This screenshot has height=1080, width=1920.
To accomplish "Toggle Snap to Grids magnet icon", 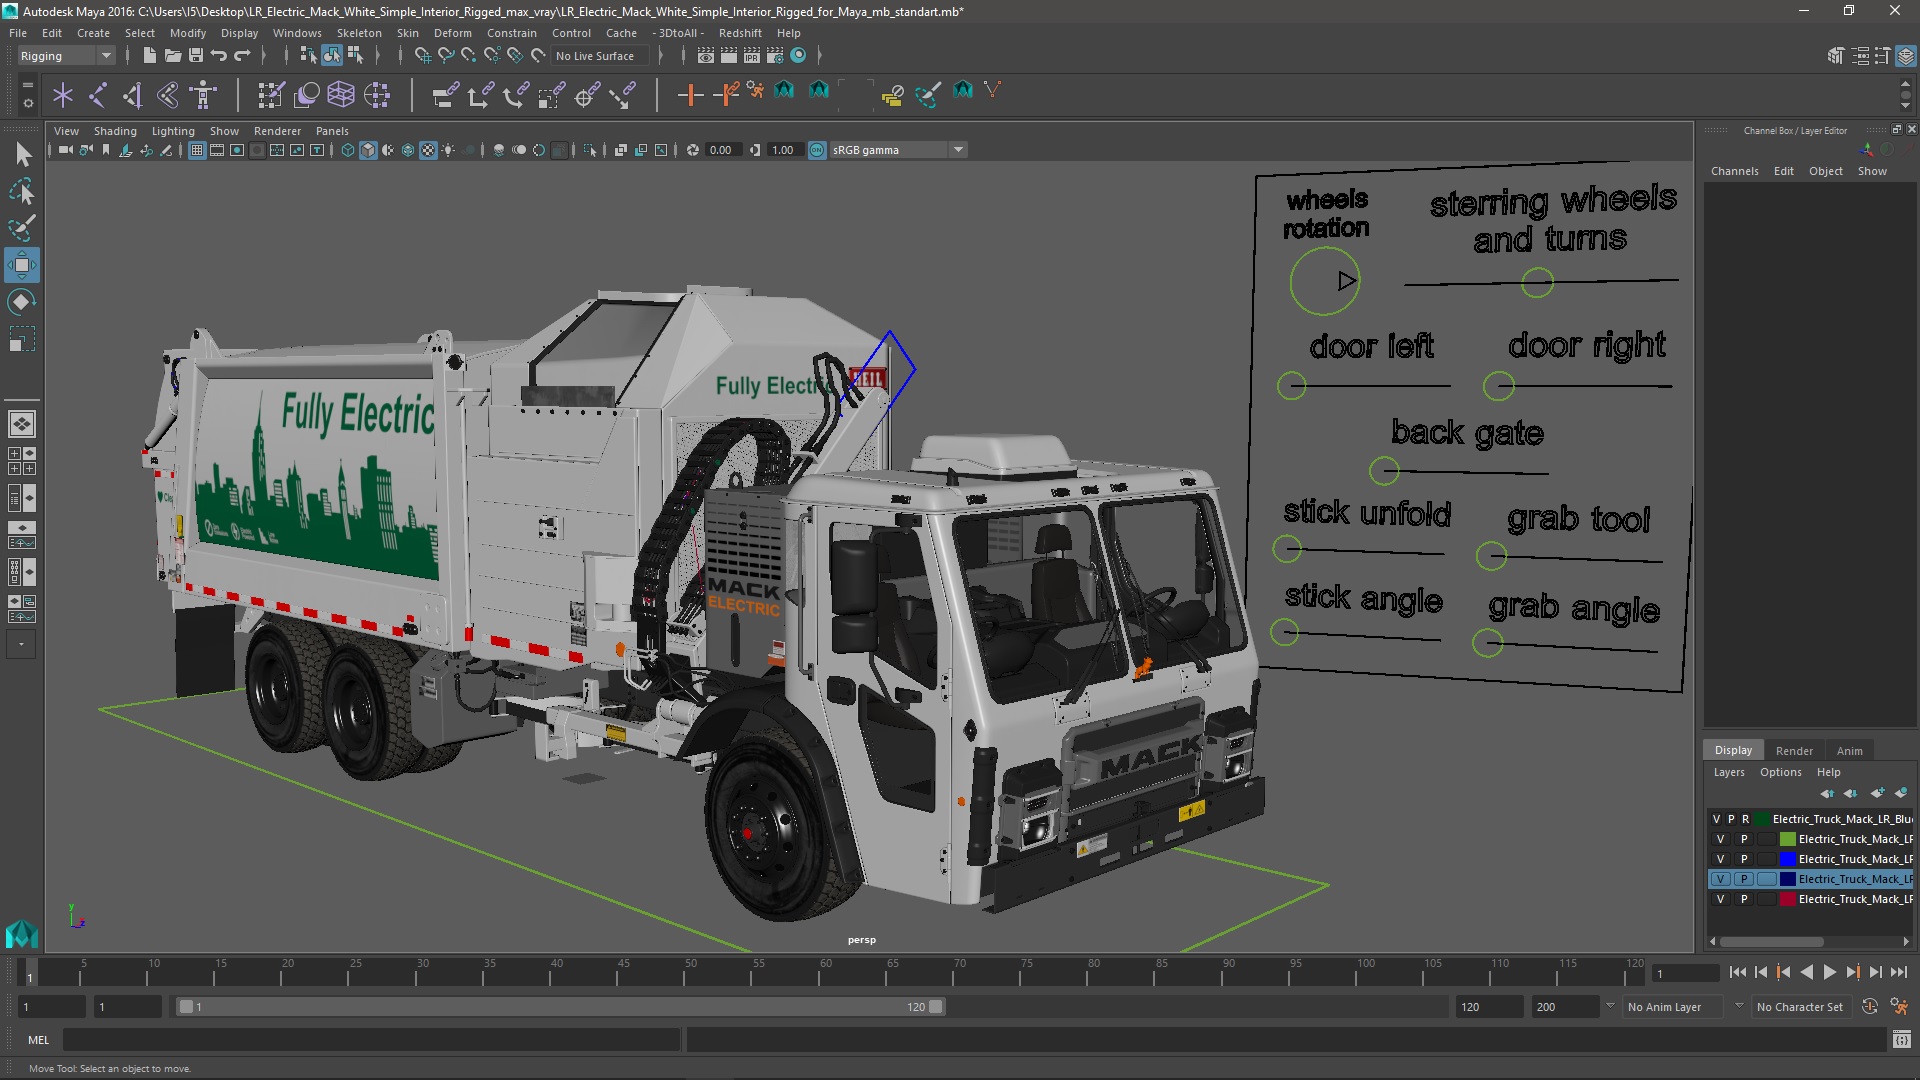I will 422,56.
